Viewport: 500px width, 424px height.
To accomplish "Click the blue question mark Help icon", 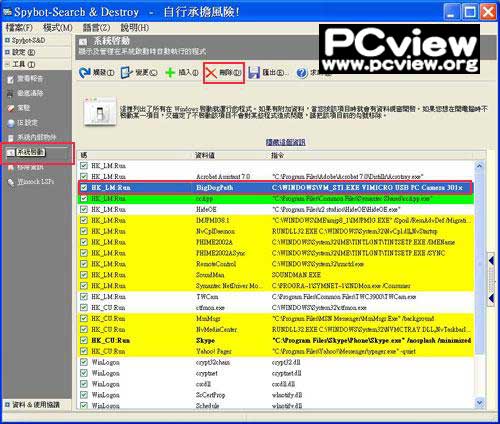I will [301, 73].
